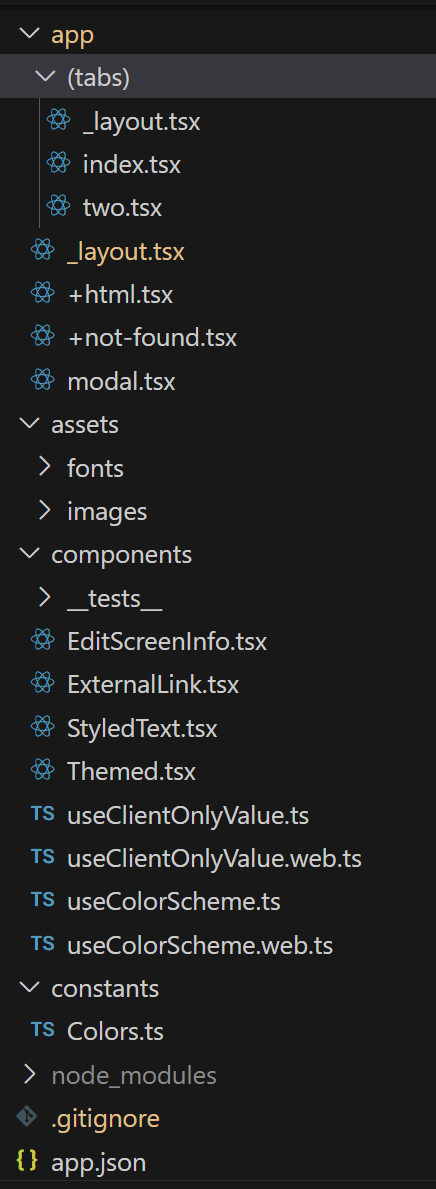Select the constants folder name
The image size is (436, 1189).
tap(105, 989)
